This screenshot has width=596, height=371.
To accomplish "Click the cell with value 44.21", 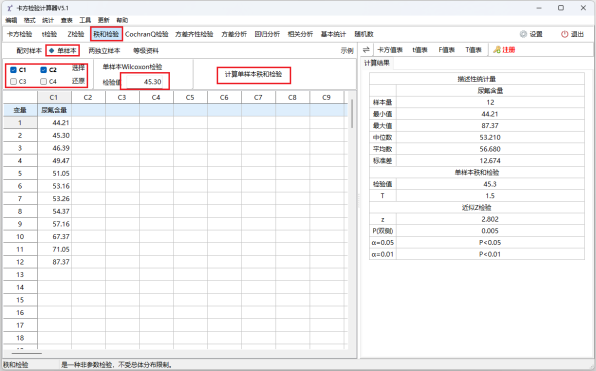I will click(x=54, y=122).
